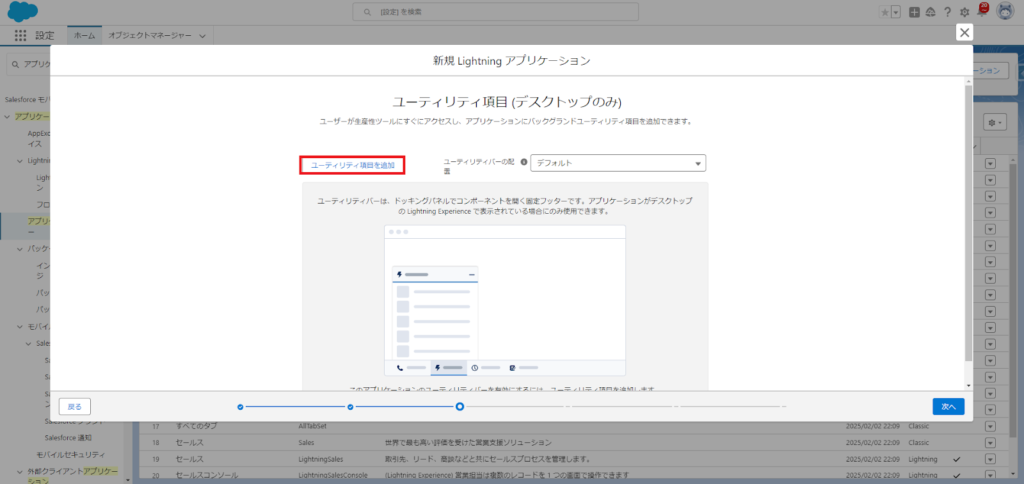Viewport: 1024px width, 484px height.
Task: Click the utility bar preview illustration
Action: click(505, 300)
